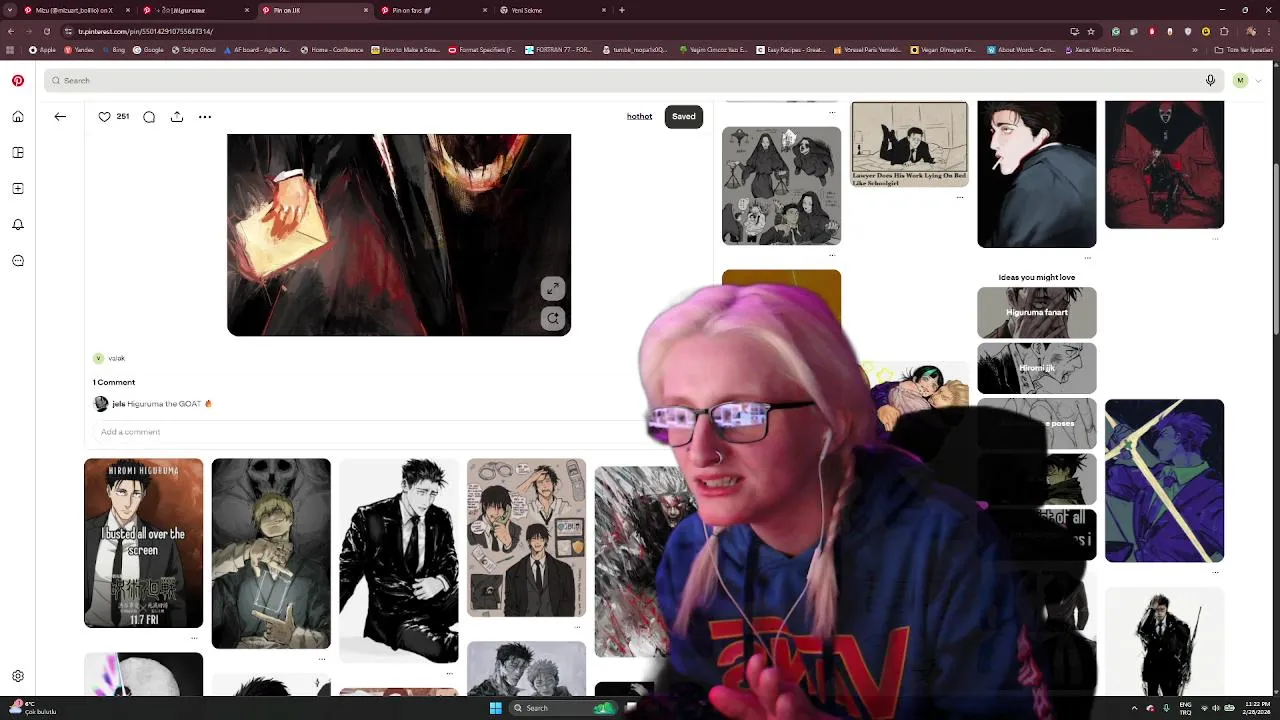Open the grey group sketch pin
This screenshot has width=1280, height=720.
point(781,186)
